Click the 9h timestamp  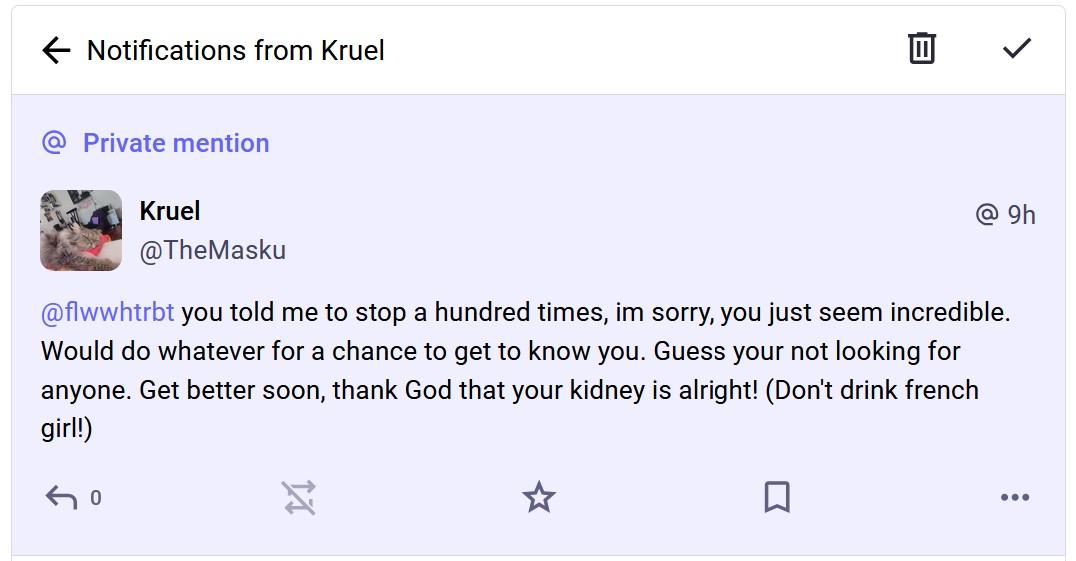(1021, 215)
